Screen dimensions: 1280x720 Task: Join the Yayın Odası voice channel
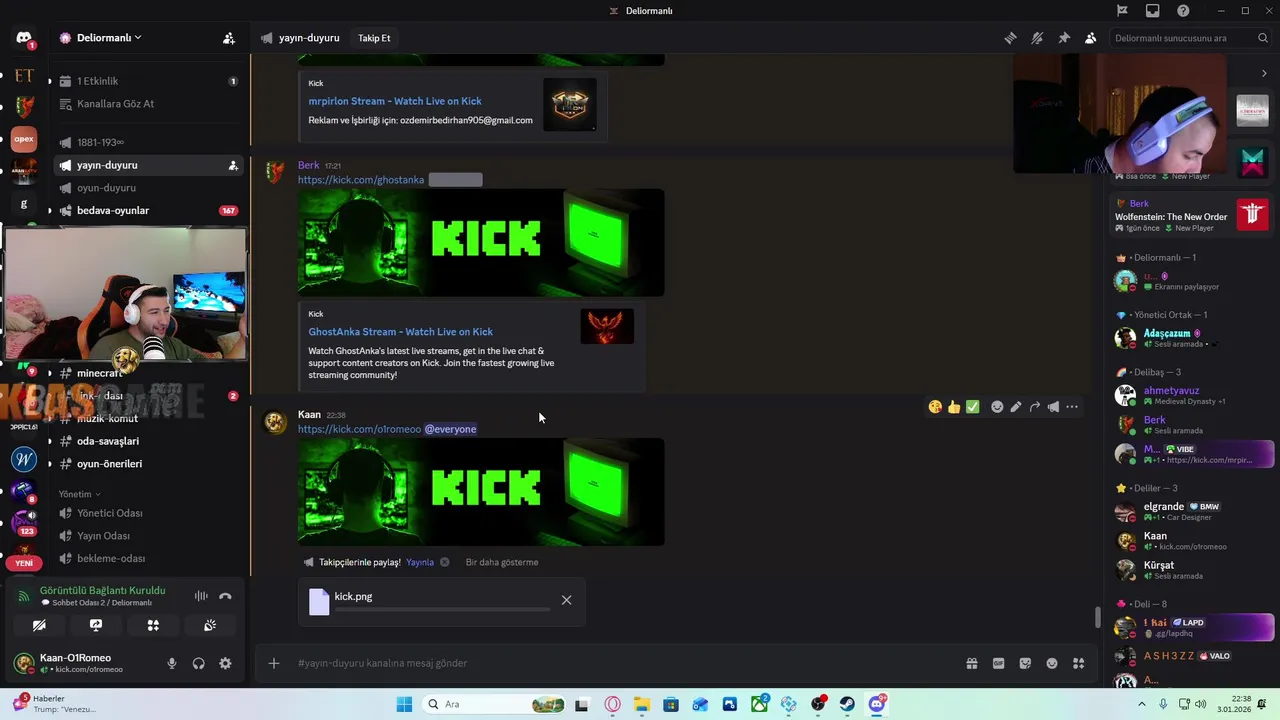148,536
